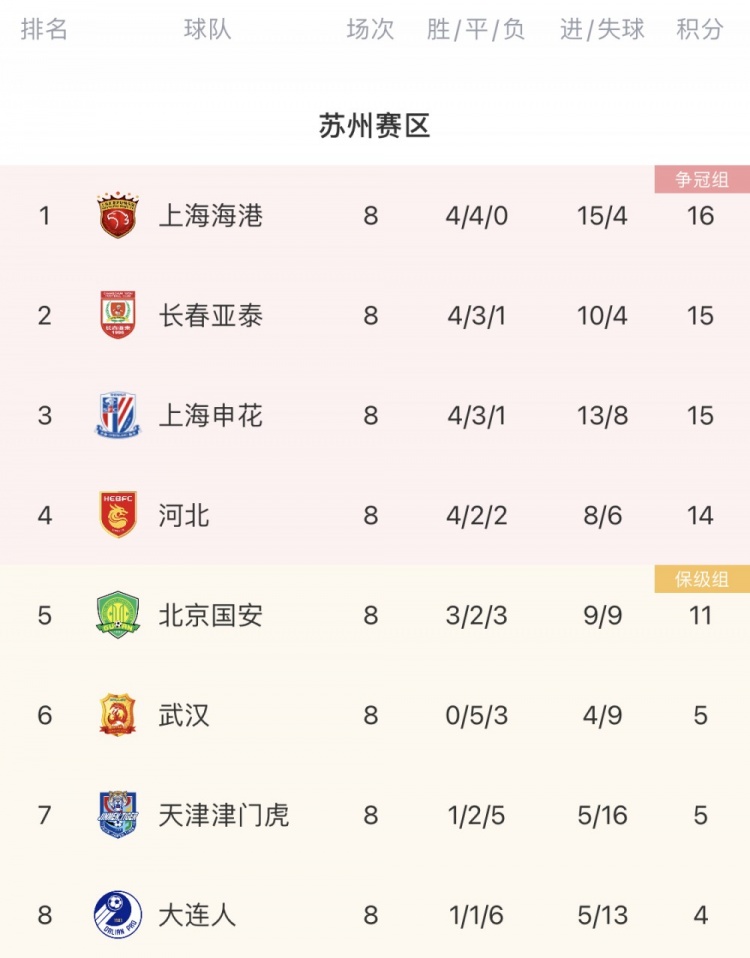Select the 胜/平/负 column header
Image resolution: width=750 pixels, height=958 pixels.
[476, 29]
